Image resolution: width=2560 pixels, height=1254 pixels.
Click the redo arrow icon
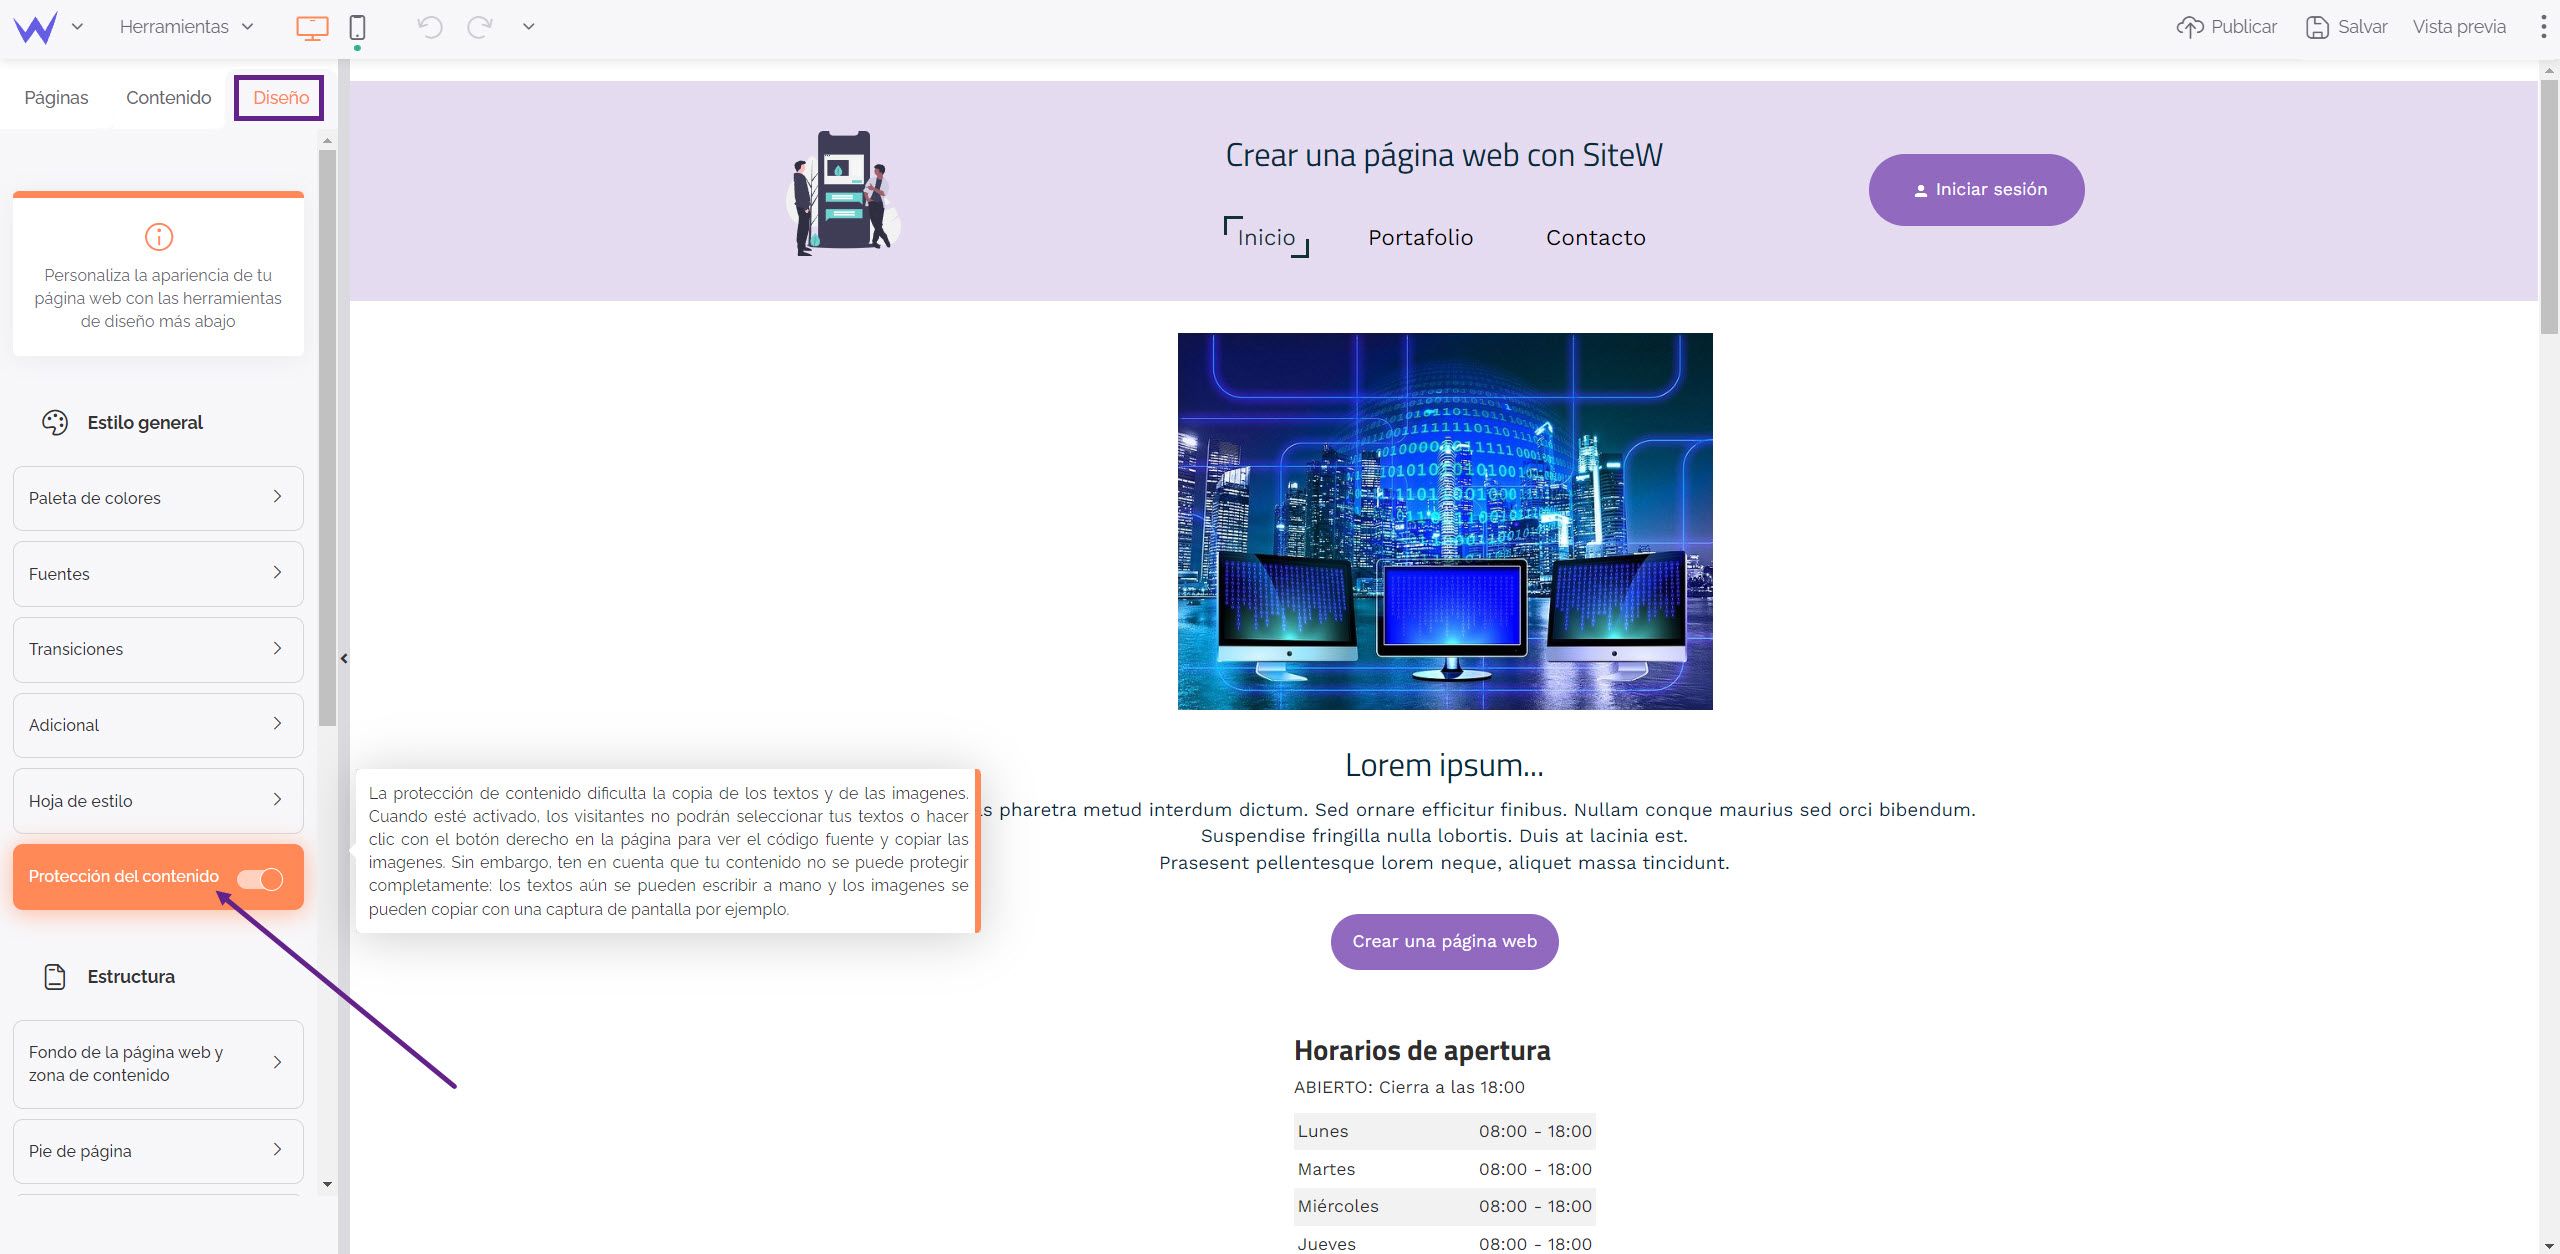pos(480,27)
